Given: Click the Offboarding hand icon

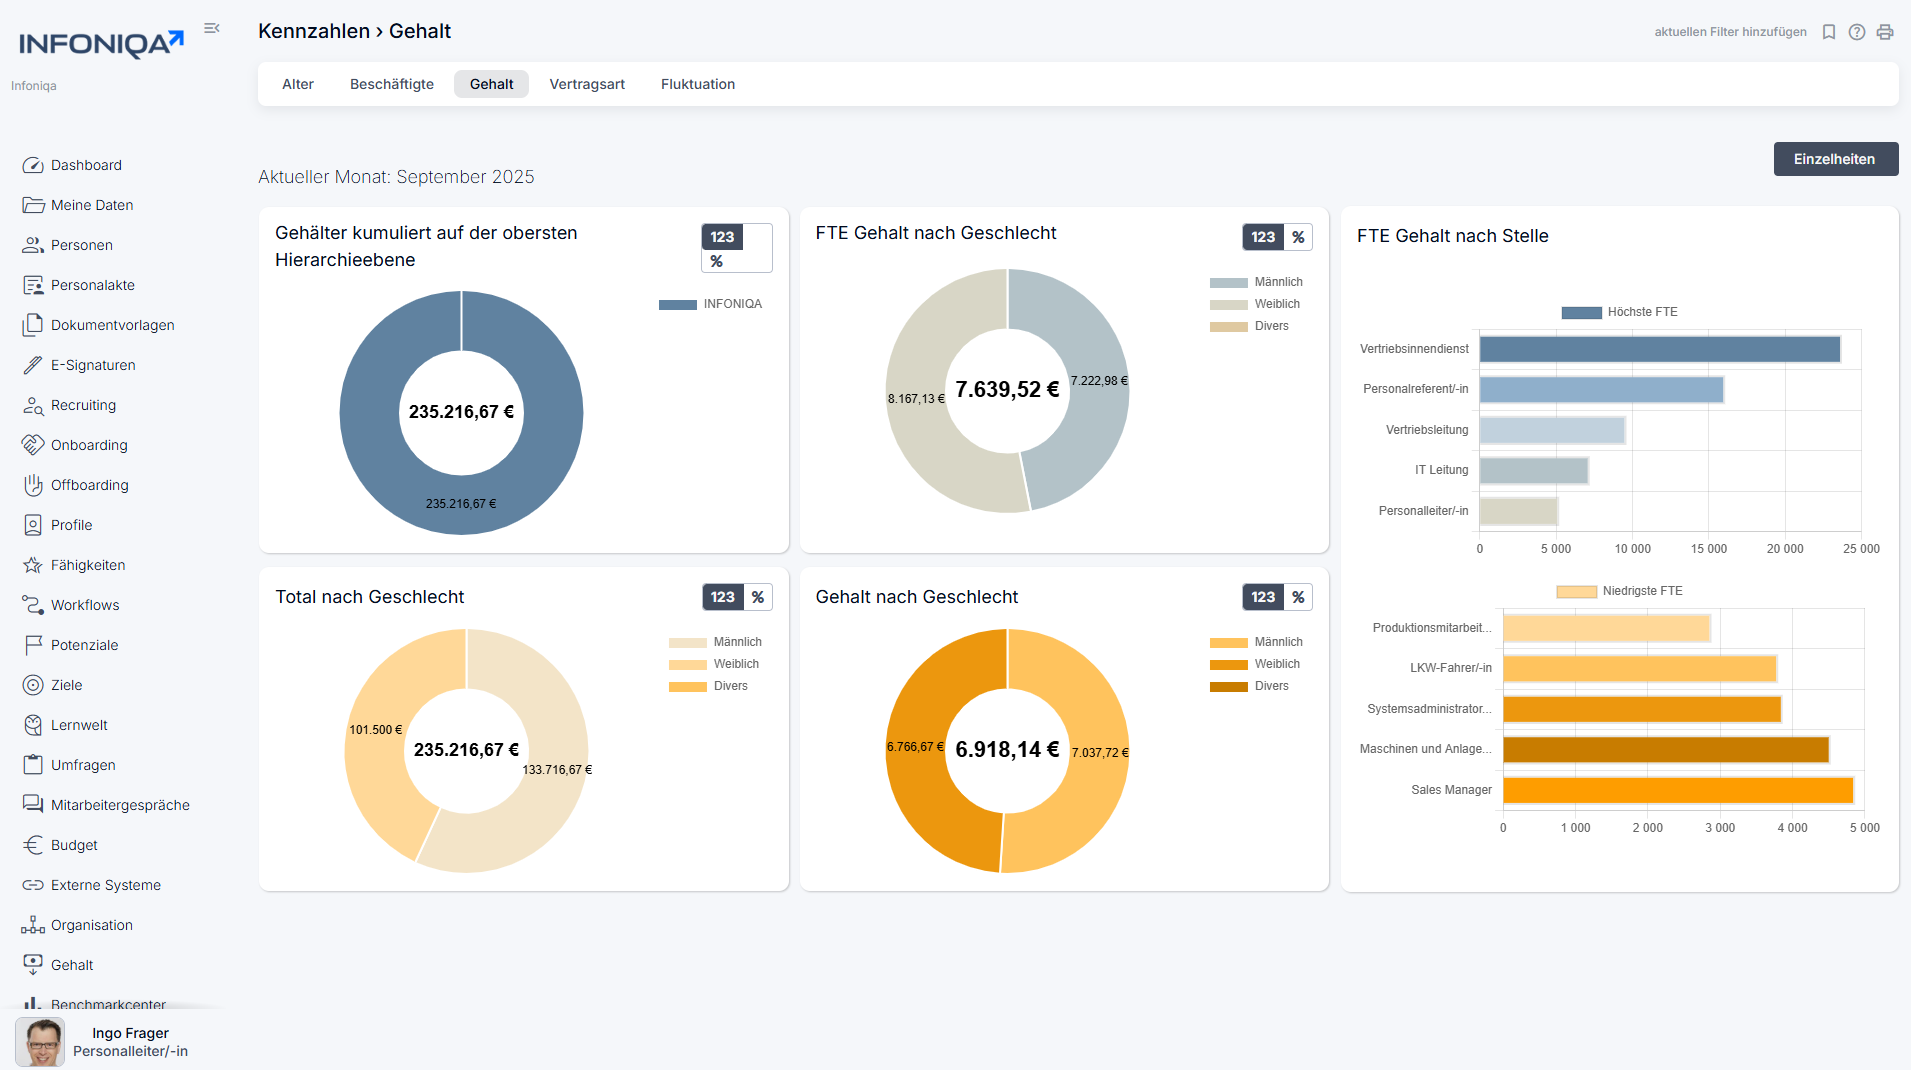Looking at the screenshot, I should (x=33, y=485).
